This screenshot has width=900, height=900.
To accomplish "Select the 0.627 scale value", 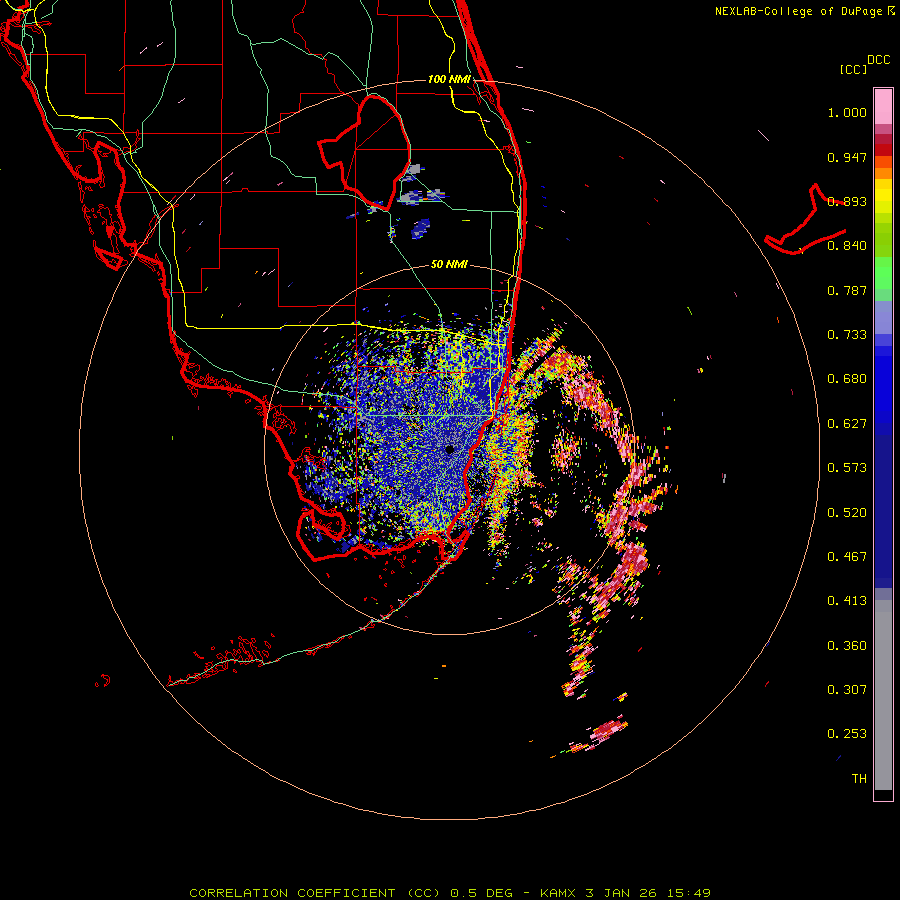I will [x=847, y=424].
